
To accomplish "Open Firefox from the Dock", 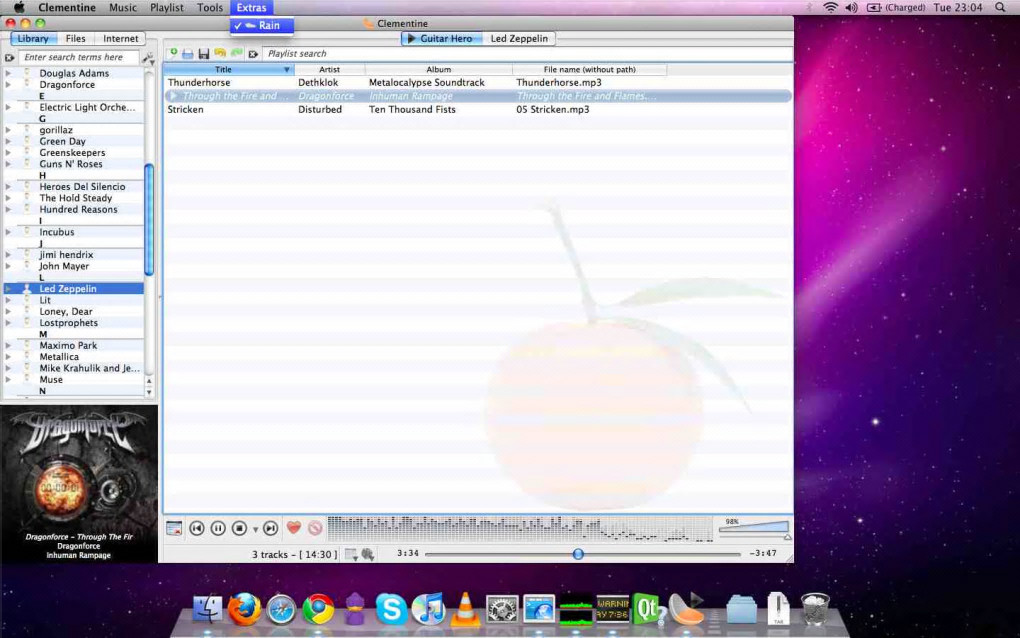I will coord(244,609).
